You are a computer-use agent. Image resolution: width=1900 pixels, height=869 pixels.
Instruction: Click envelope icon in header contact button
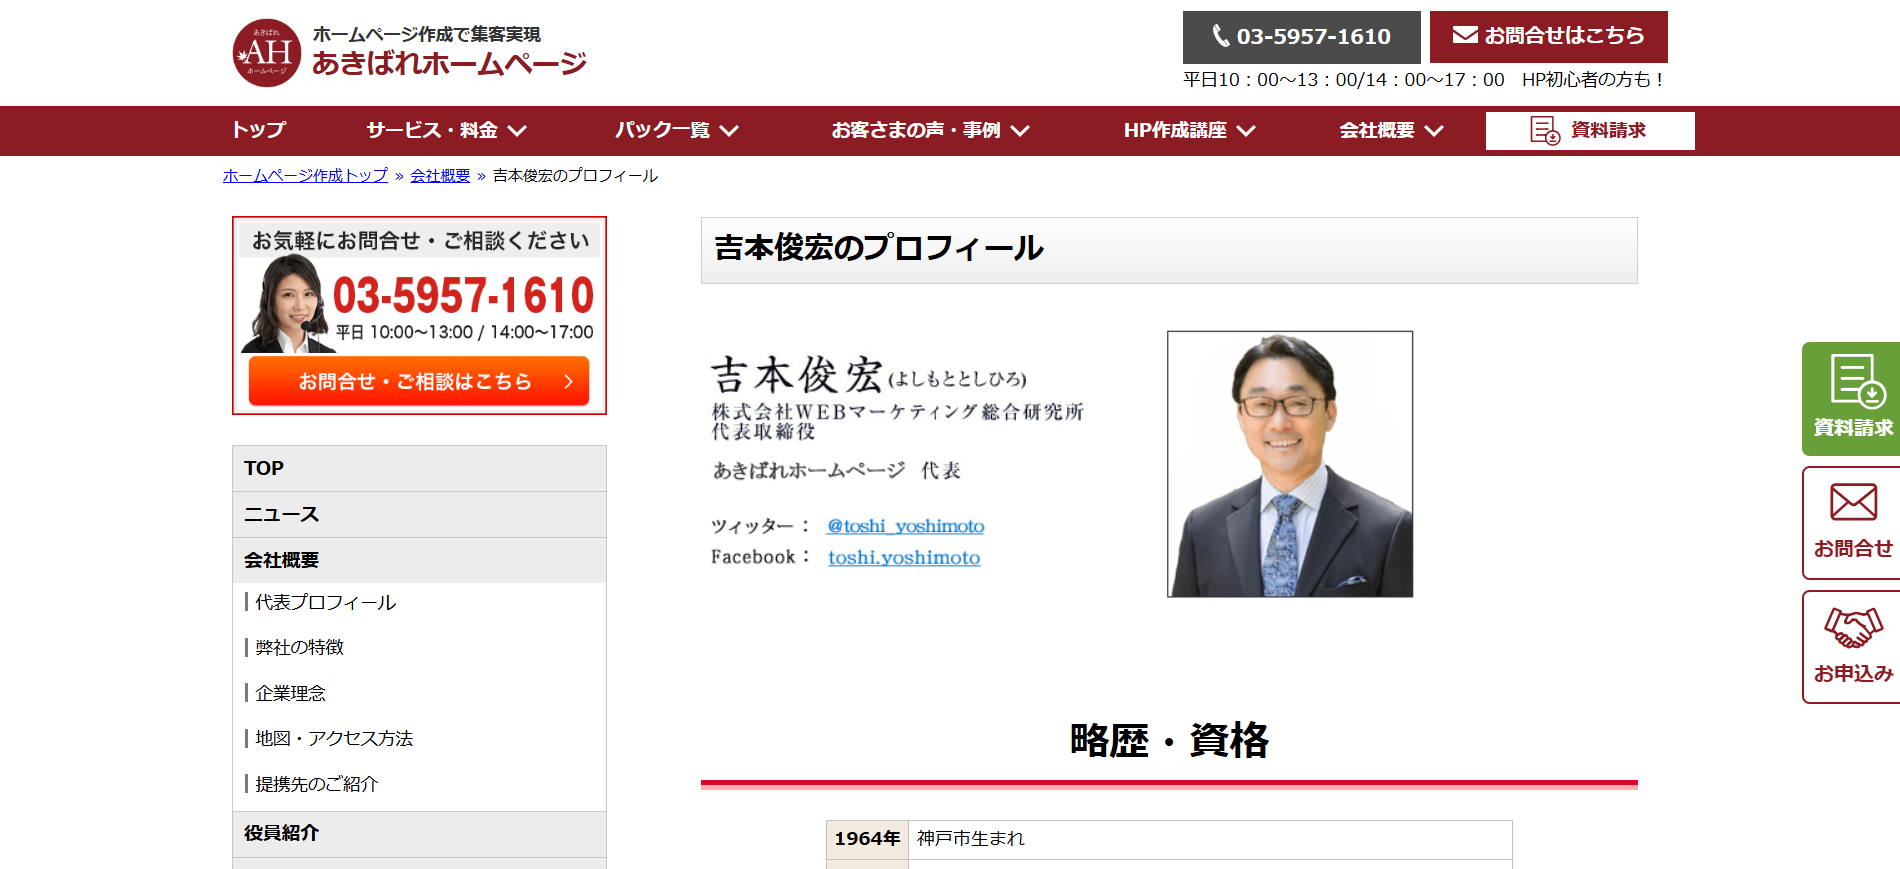pyautogui.click(x=1465, y=35)
